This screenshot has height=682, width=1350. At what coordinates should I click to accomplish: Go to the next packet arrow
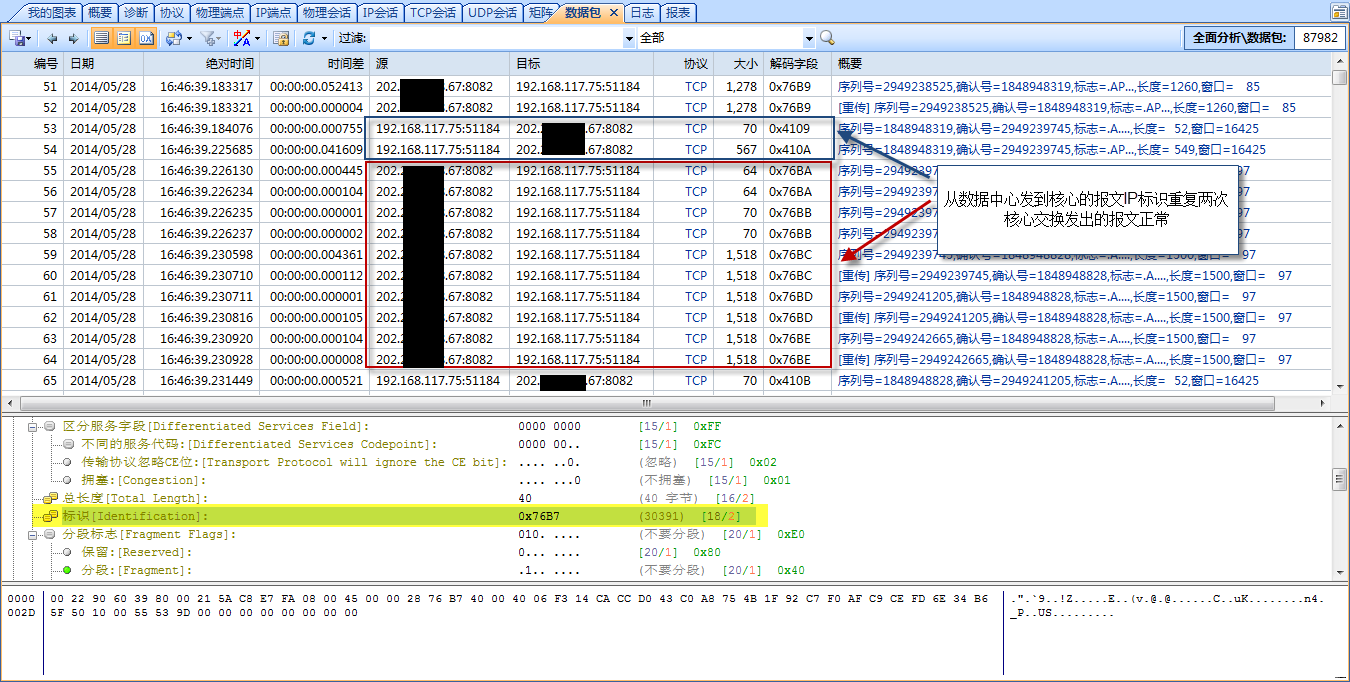click(x=73, y=38)
